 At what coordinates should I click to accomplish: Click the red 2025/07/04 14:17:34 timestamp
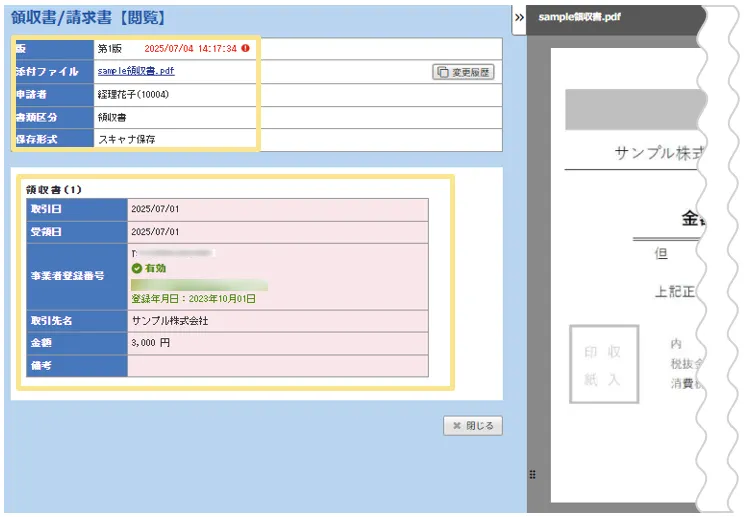pos(190,48)
